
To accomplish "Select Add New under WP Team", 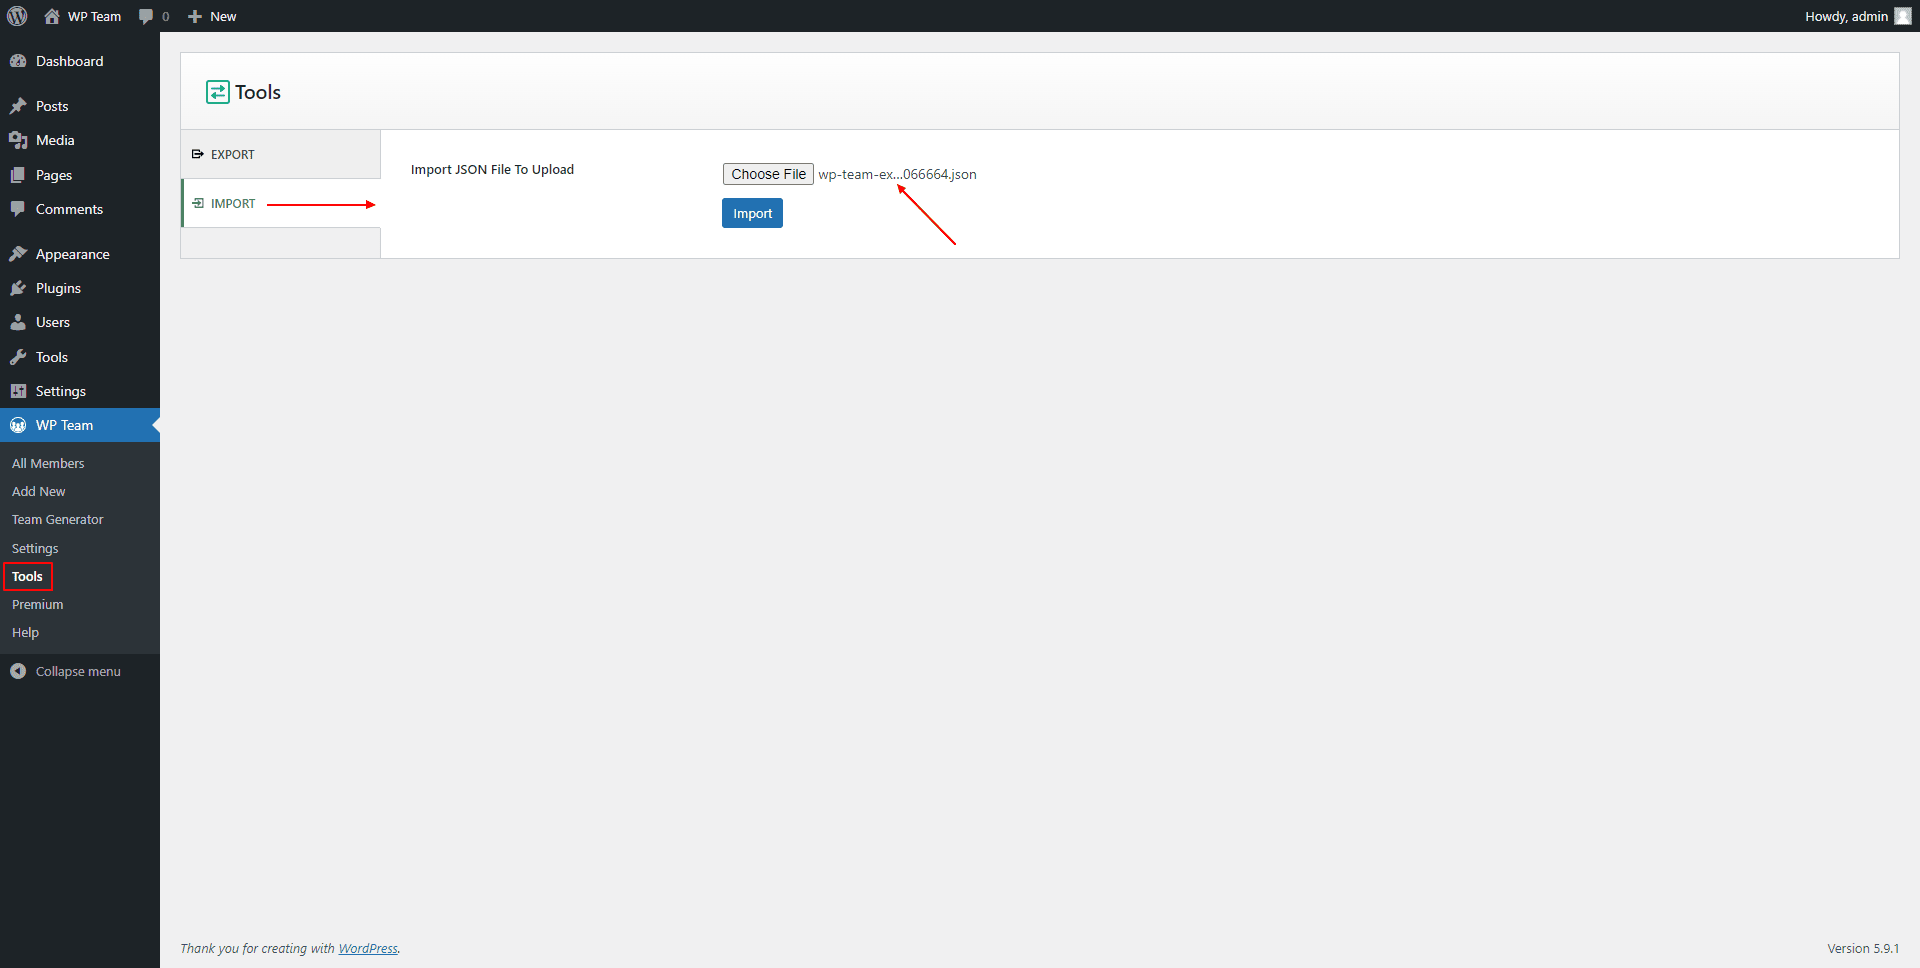I will pyautogui.click(x=39, y=491).
